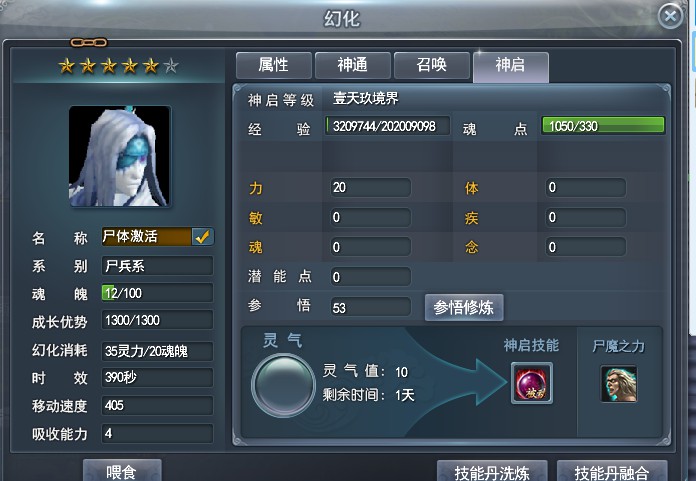
Task: Close the 幻化 window
Action: click(x=670, y=16)
